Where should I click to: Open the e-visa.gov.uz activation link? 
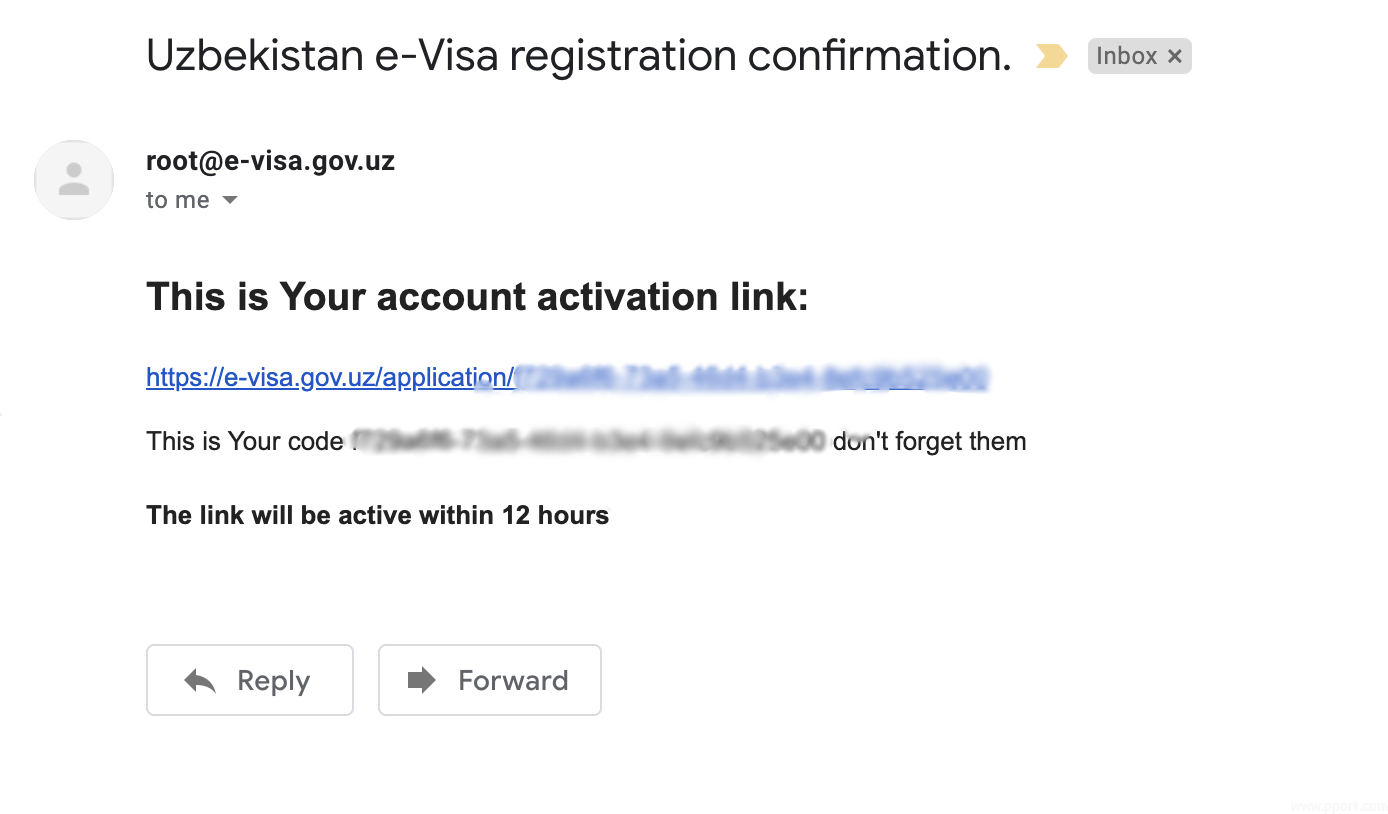click(x=330, y=378)
